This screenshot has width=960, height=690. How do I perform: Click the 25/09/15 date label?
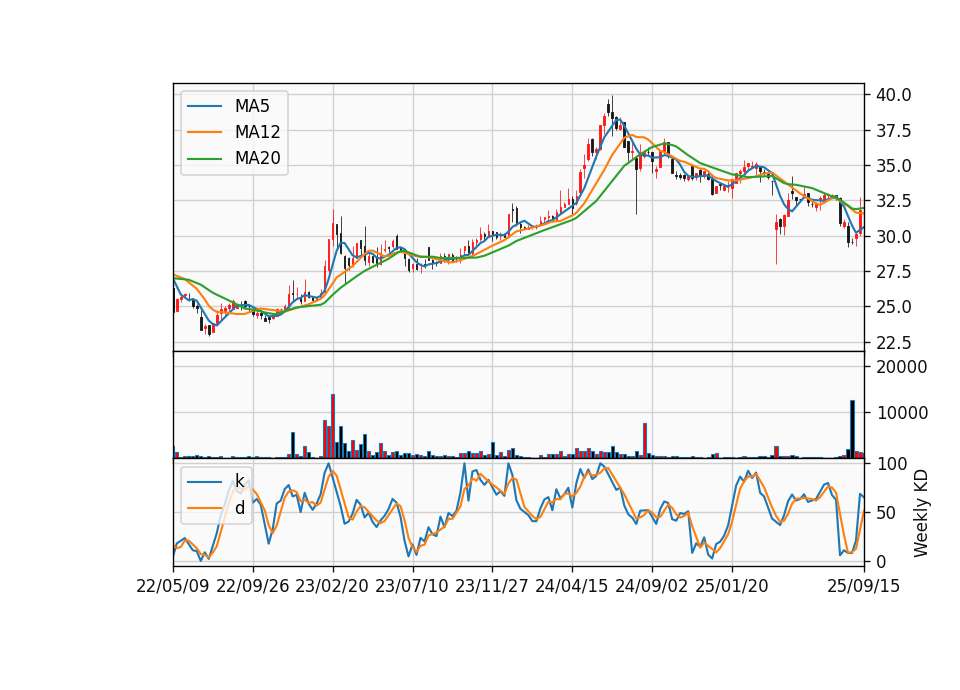point(864,586)
